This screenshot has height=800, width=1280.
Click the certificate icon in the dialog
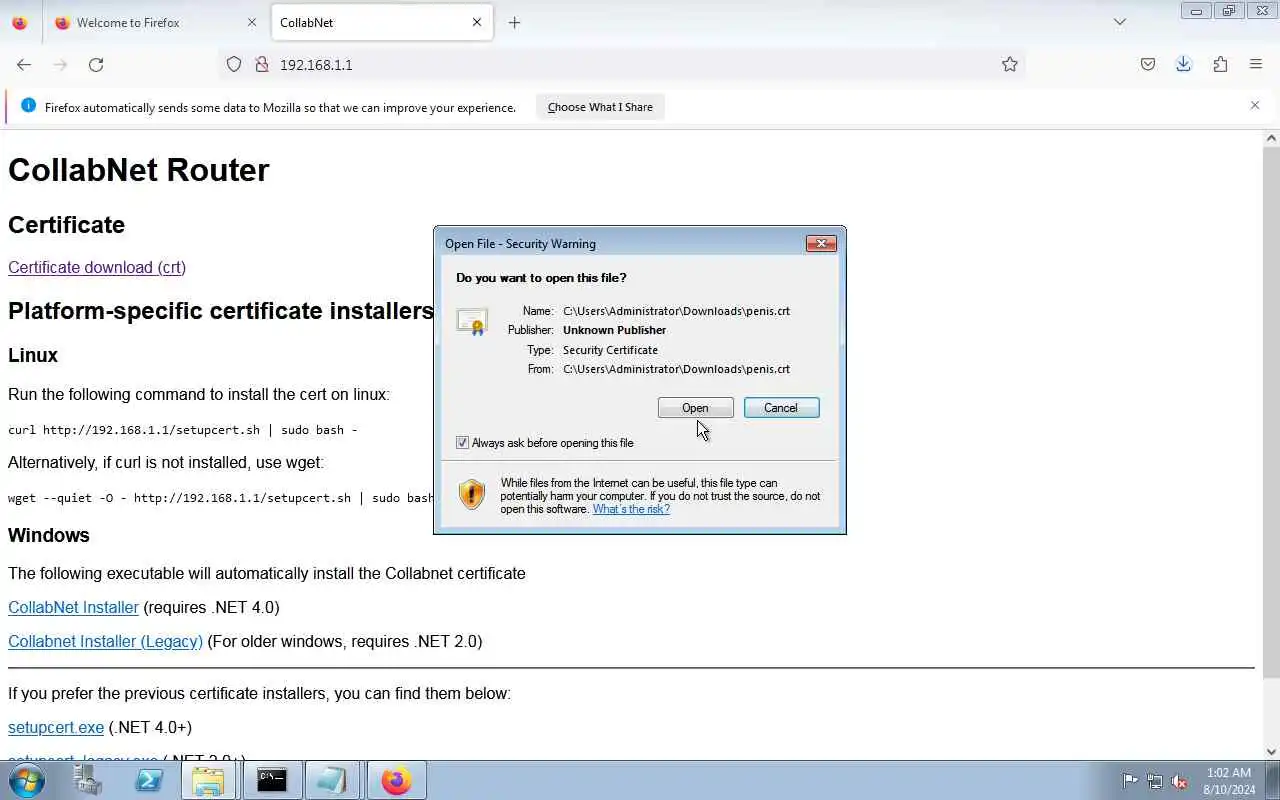click(471, 321)
